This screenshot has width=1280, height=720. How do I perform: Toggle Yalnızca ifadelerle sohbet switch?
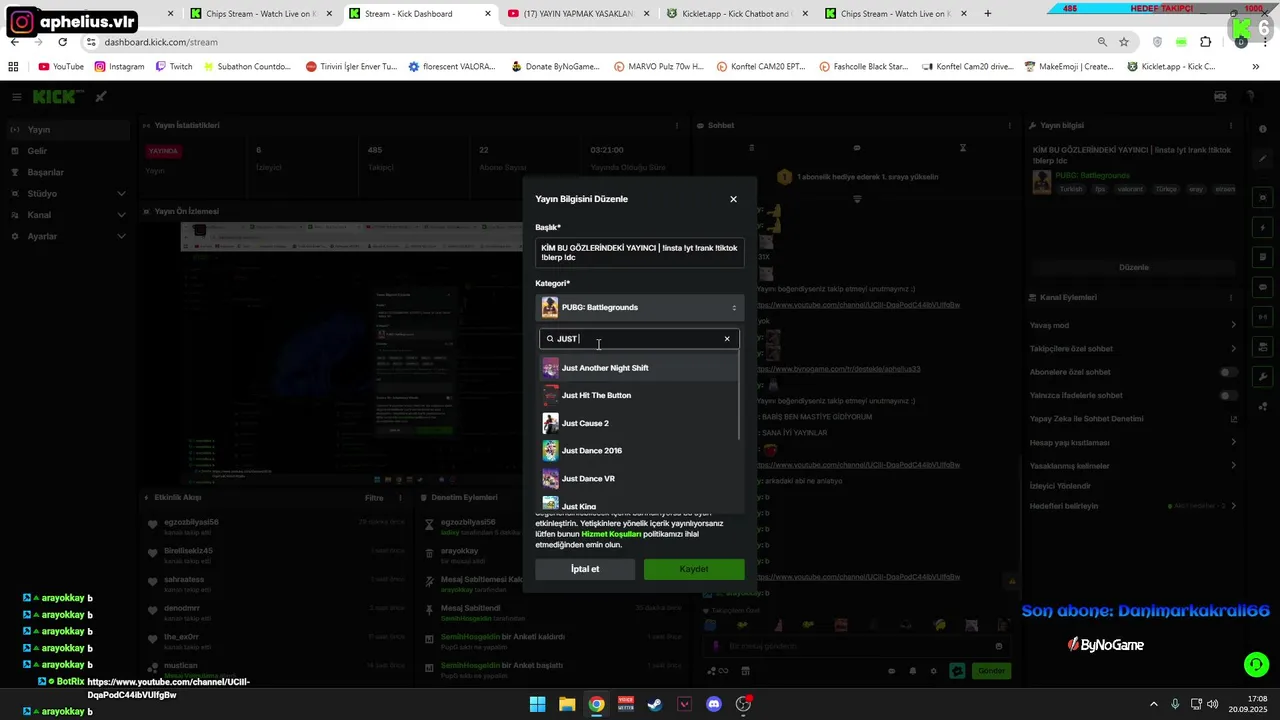click(1228, 395)
